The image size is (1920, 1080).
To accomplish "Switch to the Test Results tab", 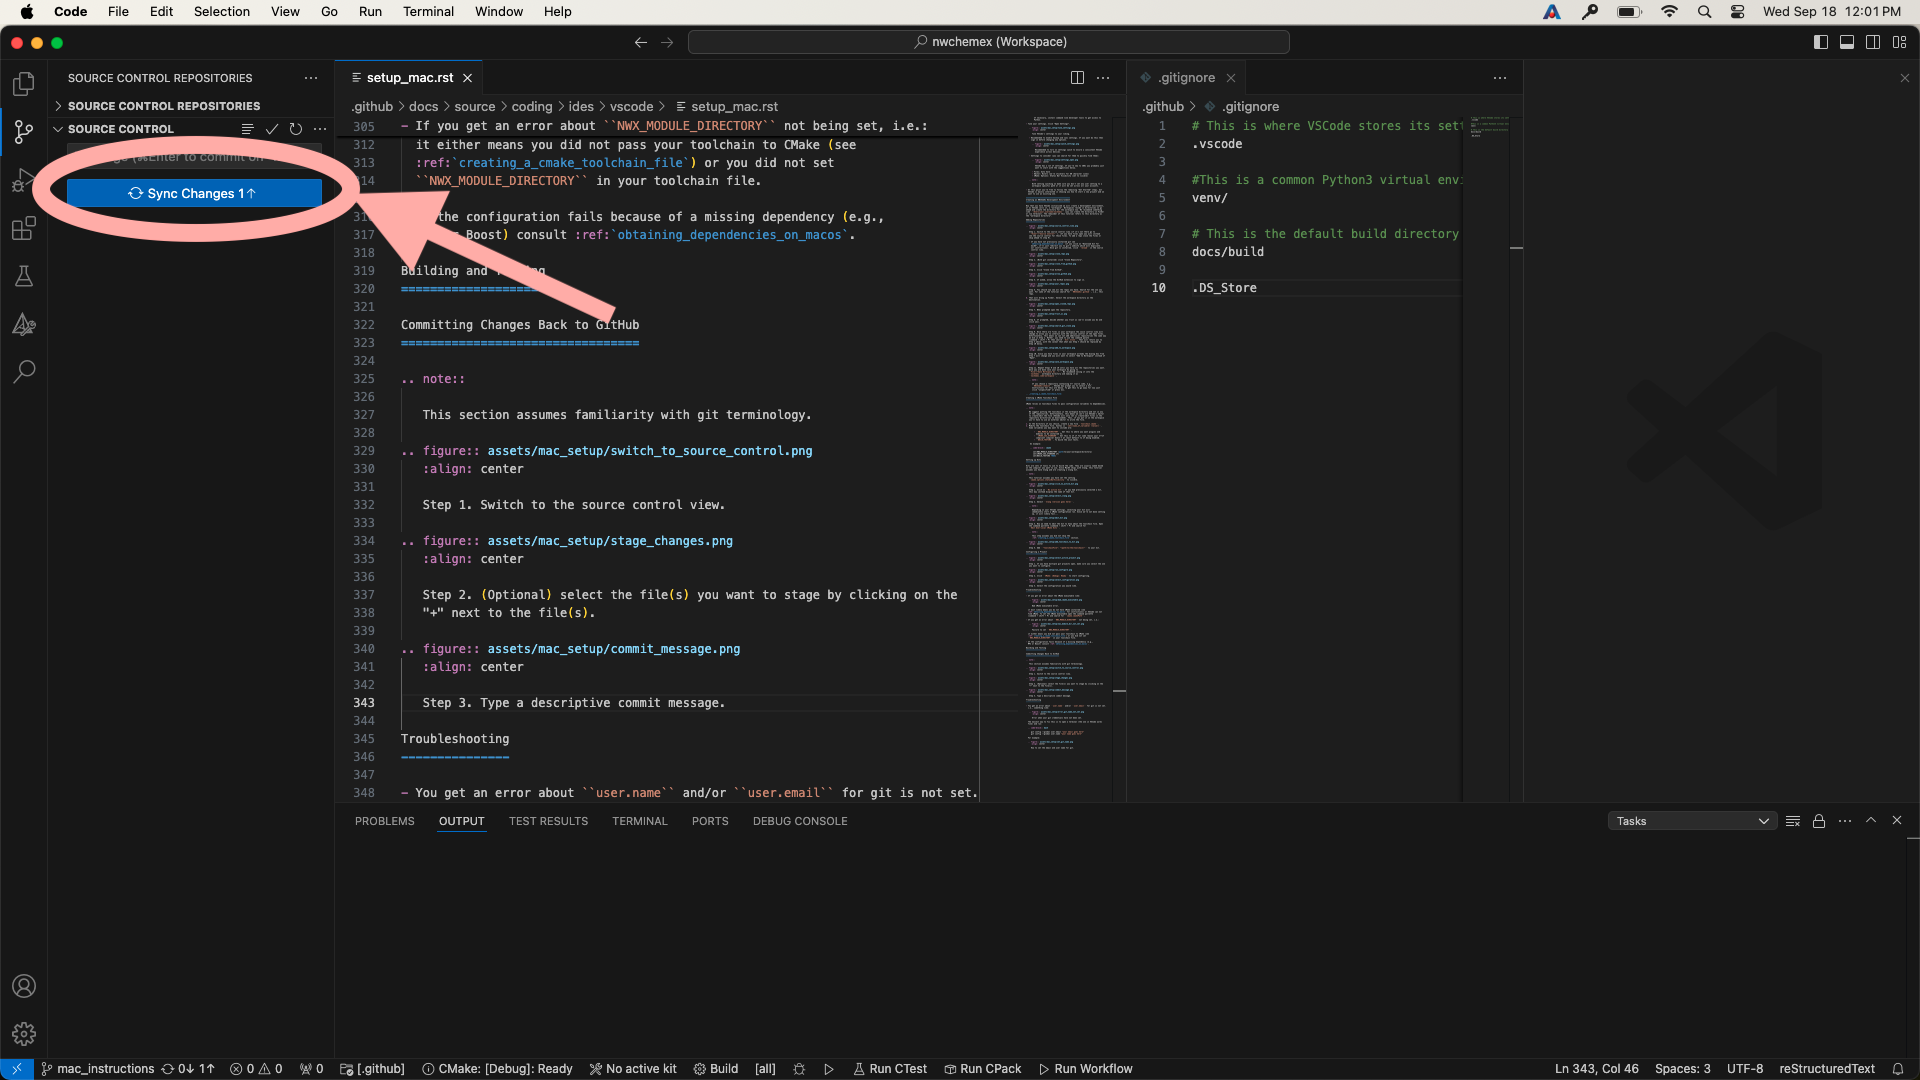I will coord(548,821).
